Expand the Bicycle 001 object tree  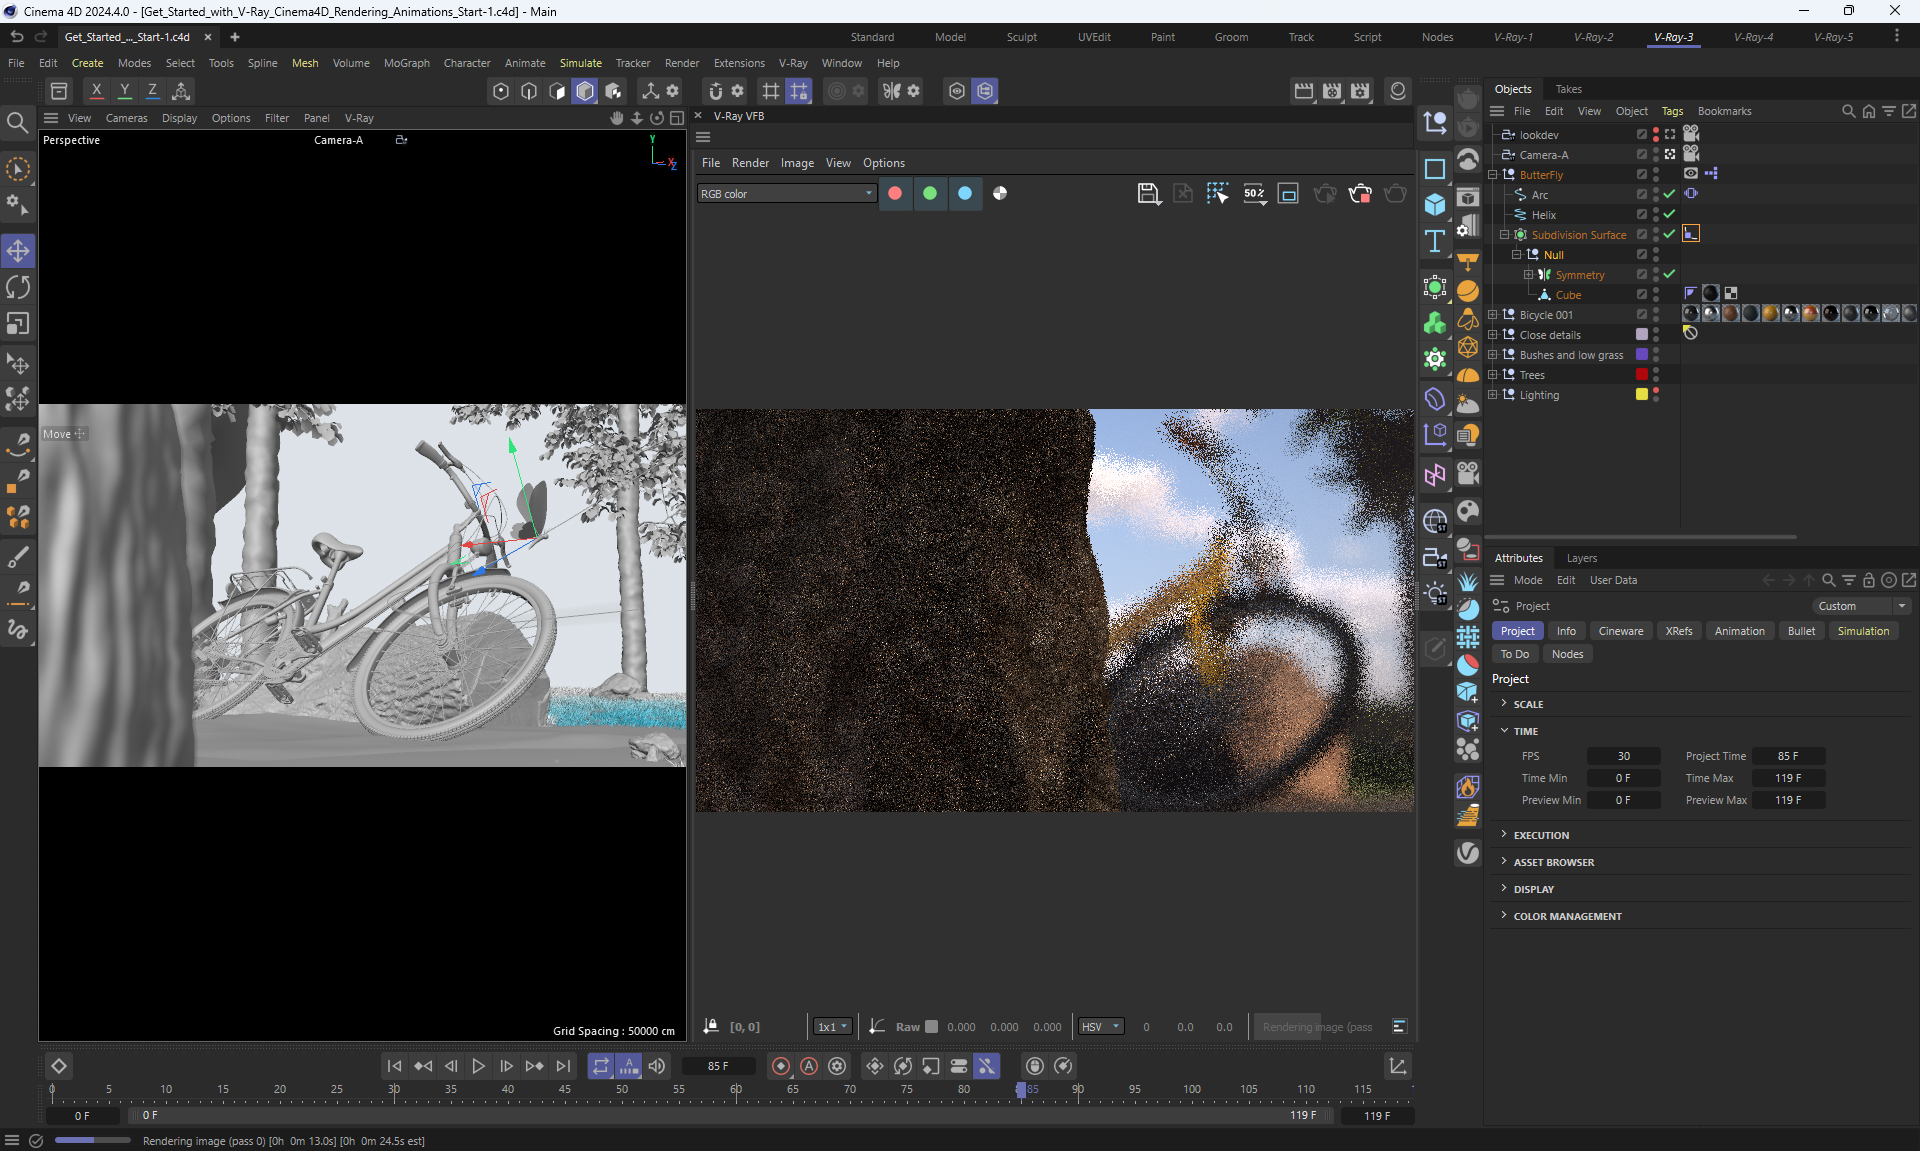click(x=1493, y=314)
